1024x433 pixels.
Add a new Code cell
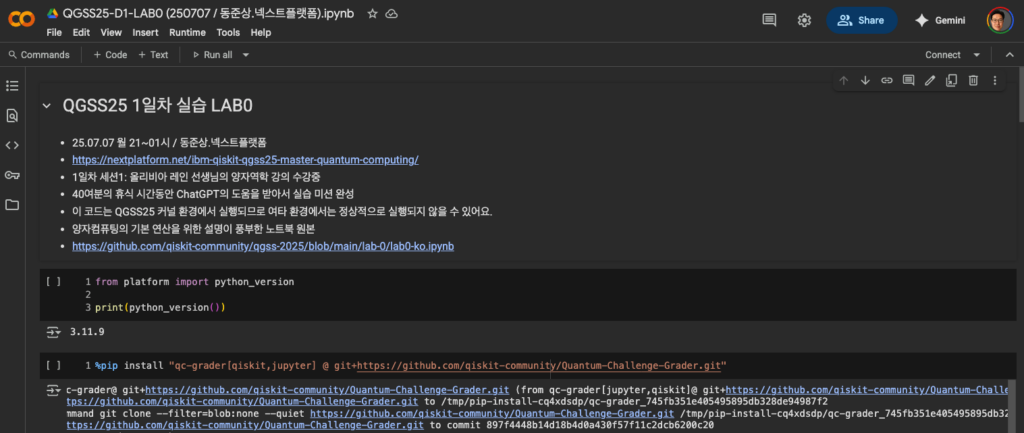(110, 55)
